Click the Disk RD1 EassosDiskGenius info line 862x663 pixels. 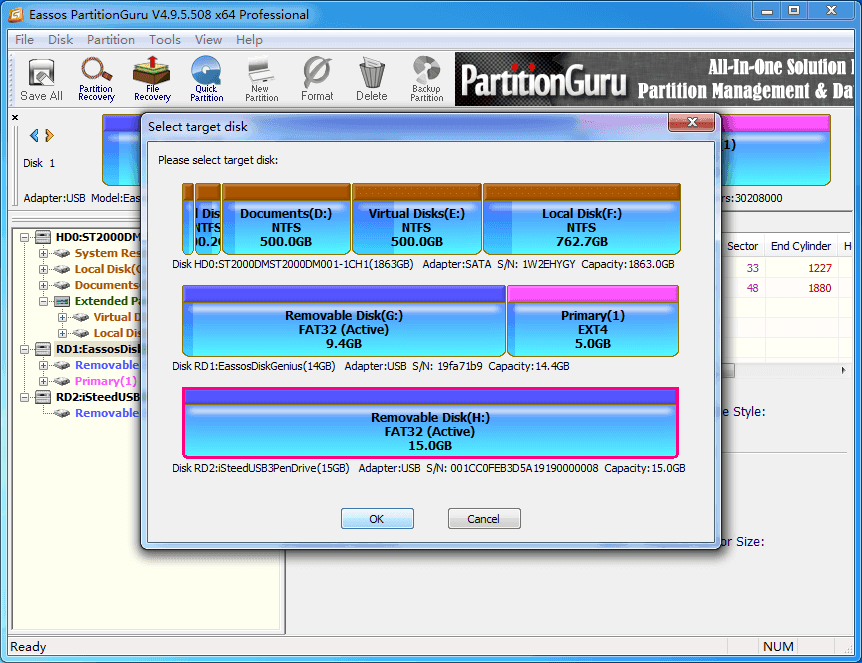[x=371, y=366]
